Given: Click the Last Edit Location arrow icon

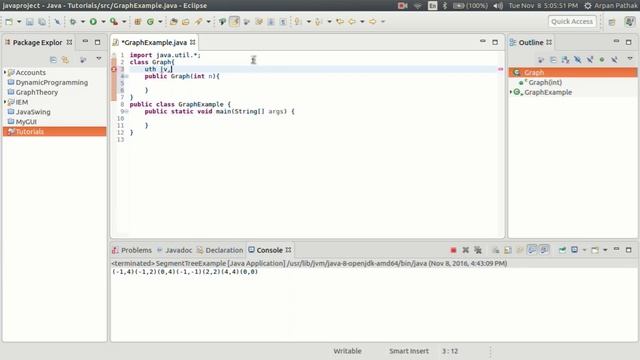Looking at the screenshot, I should click(x=340, y=22).
